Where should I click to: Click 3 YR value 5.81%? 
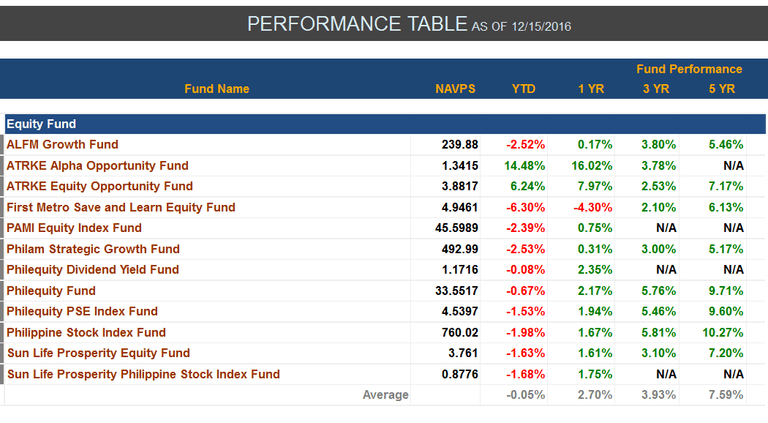659,332
